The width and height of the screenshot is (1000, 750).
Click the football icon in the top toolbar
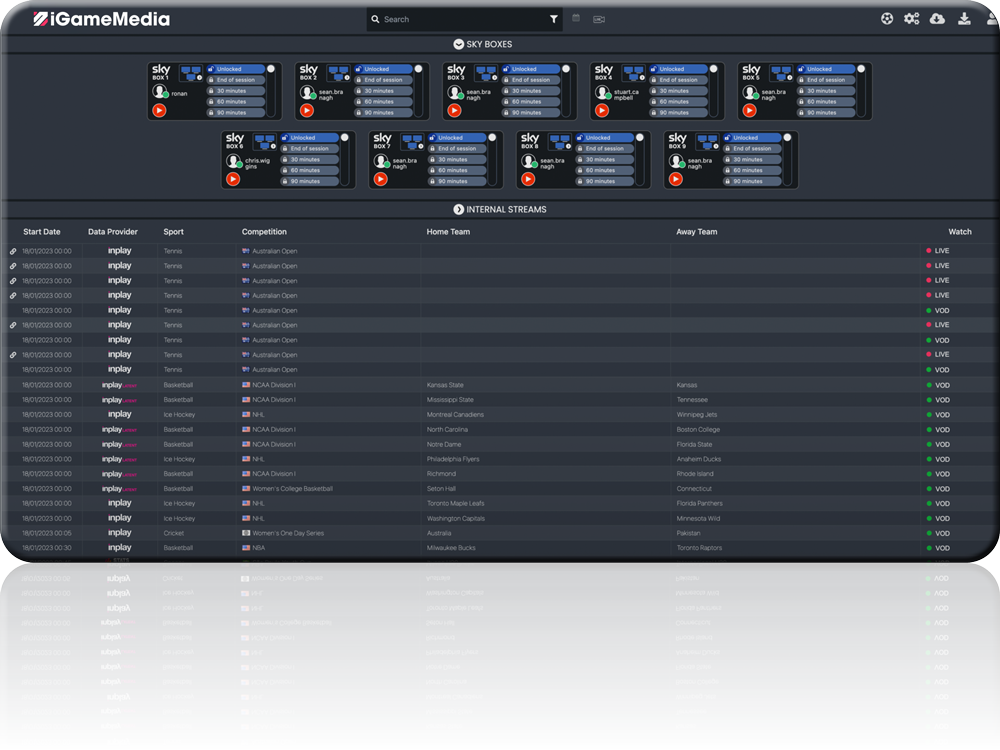click(x=887, y=18)
